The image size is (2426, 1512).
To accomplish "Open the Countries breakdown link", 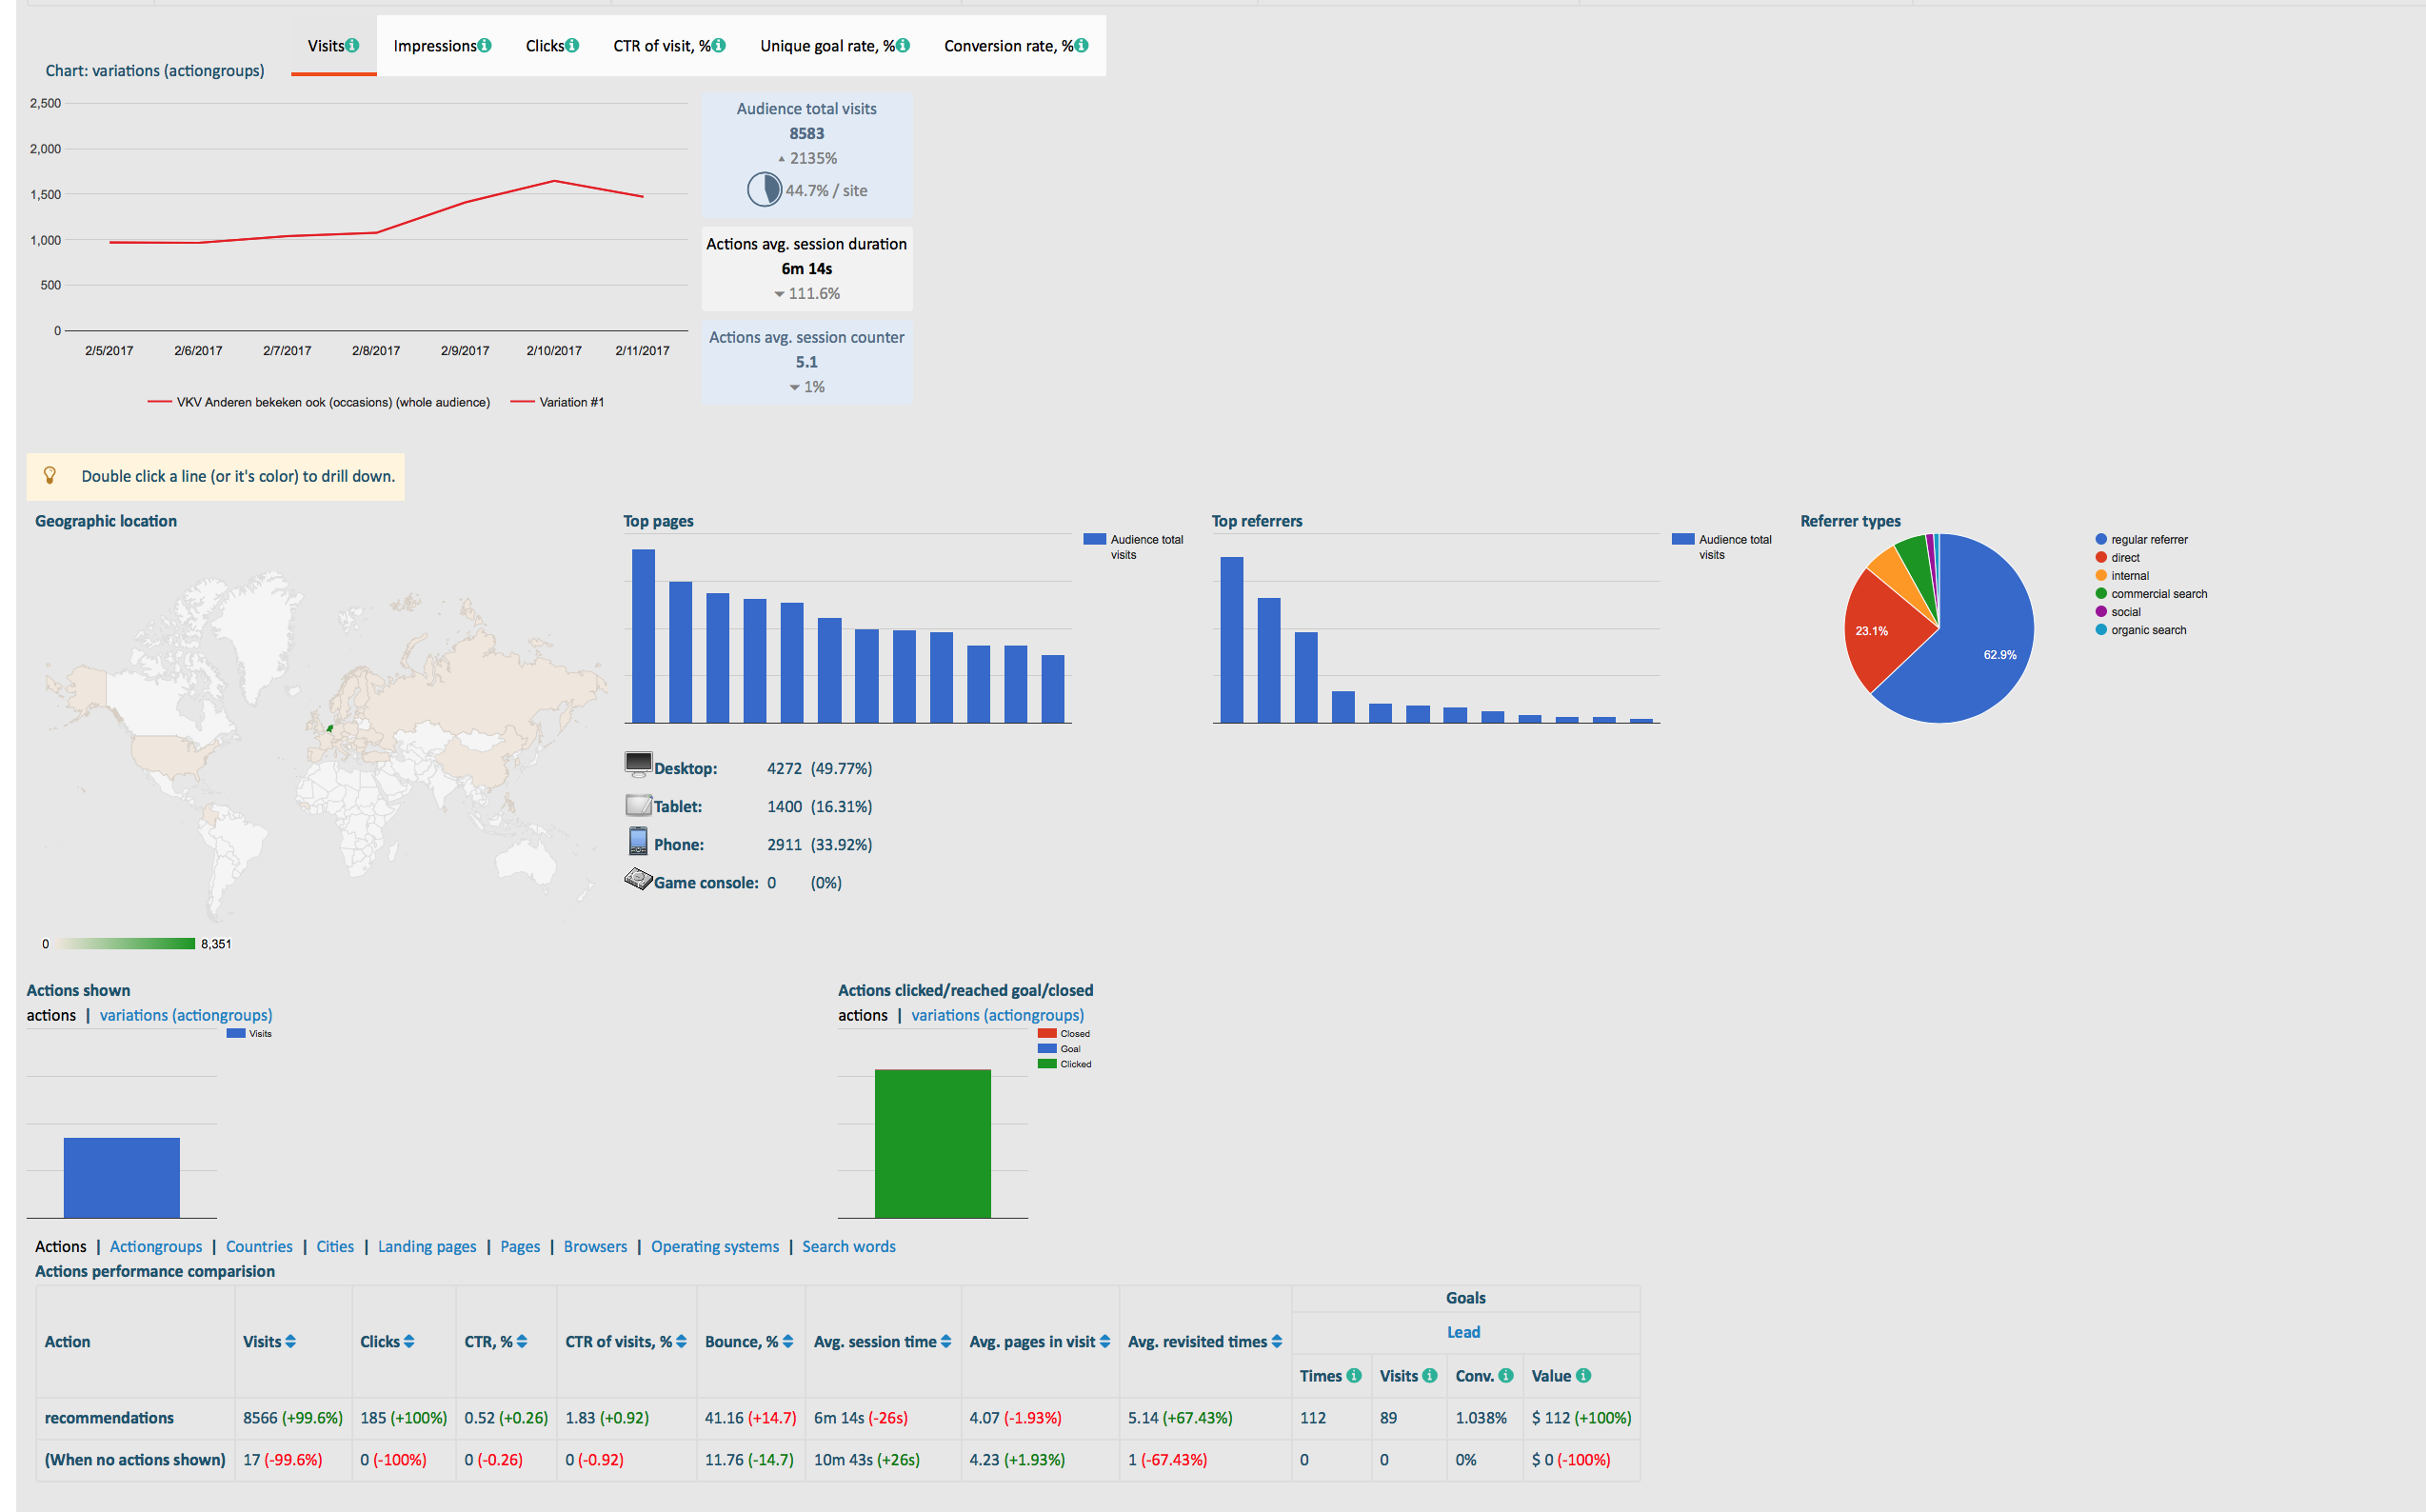I will click(x=259, y=1246).
